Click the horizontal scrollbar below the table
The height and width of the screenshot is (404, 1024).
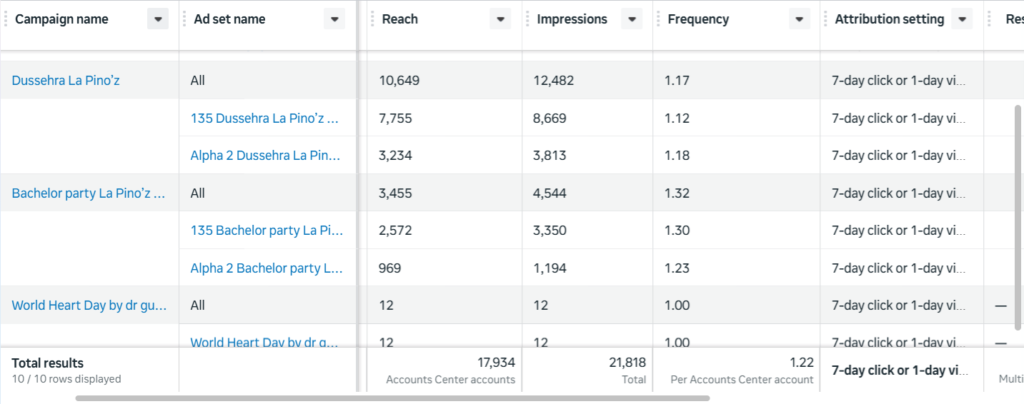click(392, 398)
